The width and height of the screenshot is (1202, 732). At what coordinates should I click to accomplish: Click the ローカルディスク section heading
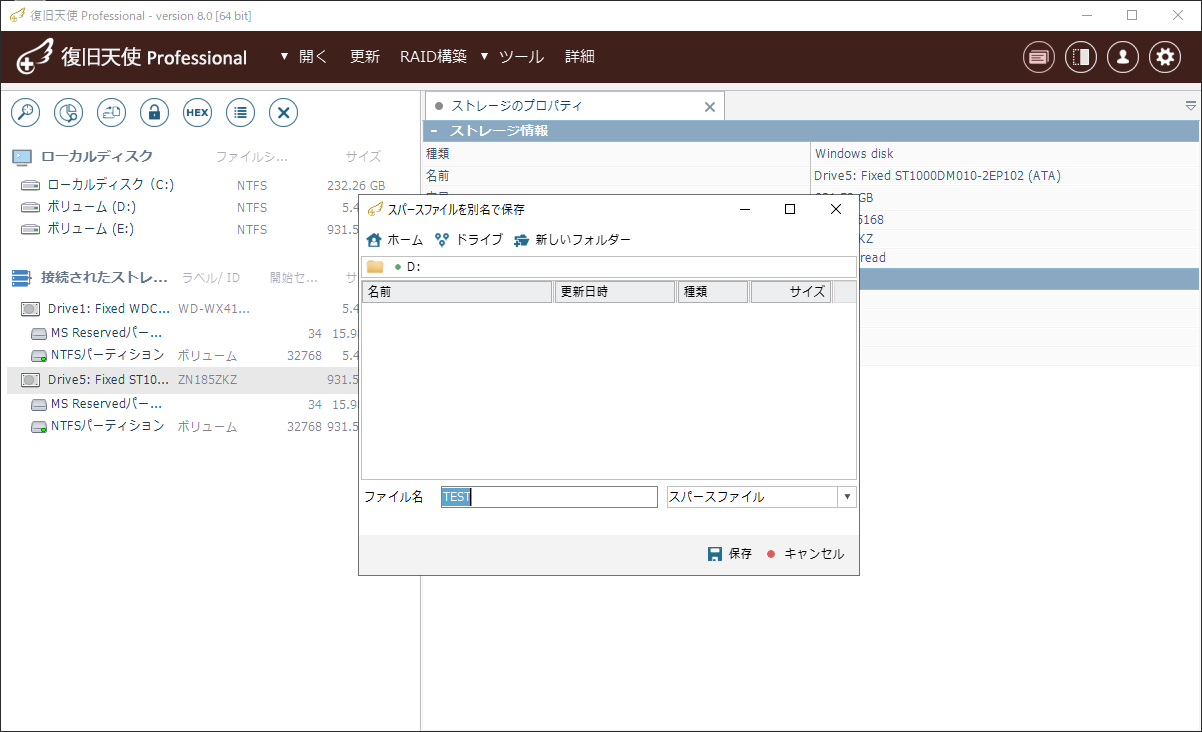[97, 157]
